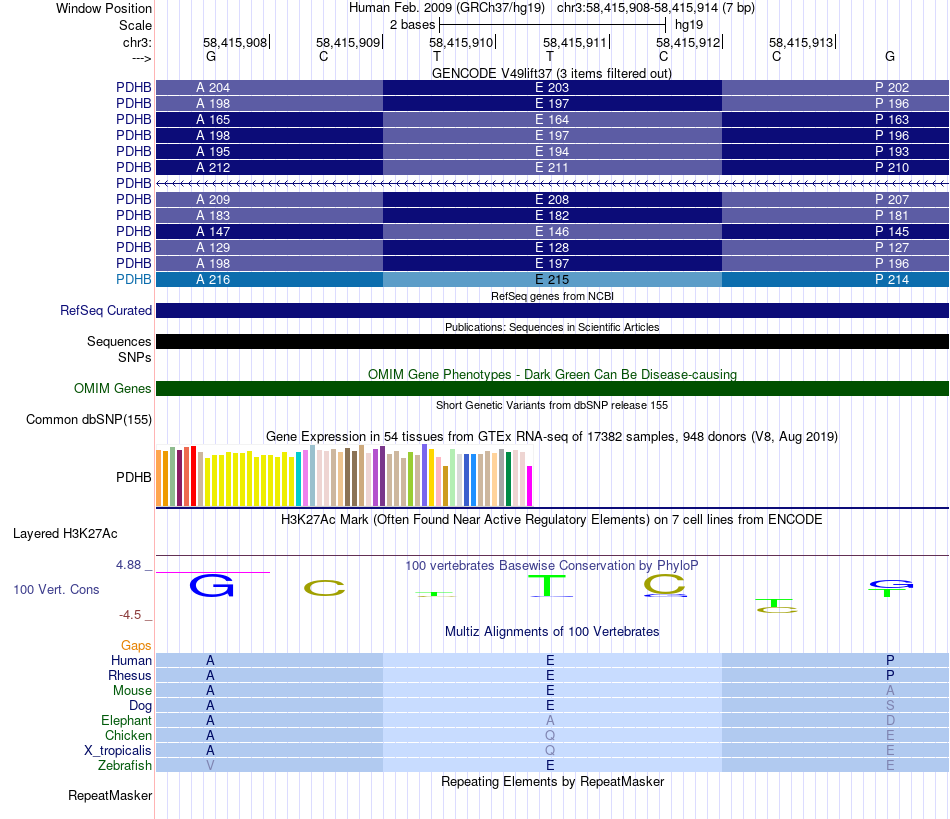This screenshot has height=819, width=950.
Task: Select the light-blue PDHB label beside A 216
Action: (133, 279)
